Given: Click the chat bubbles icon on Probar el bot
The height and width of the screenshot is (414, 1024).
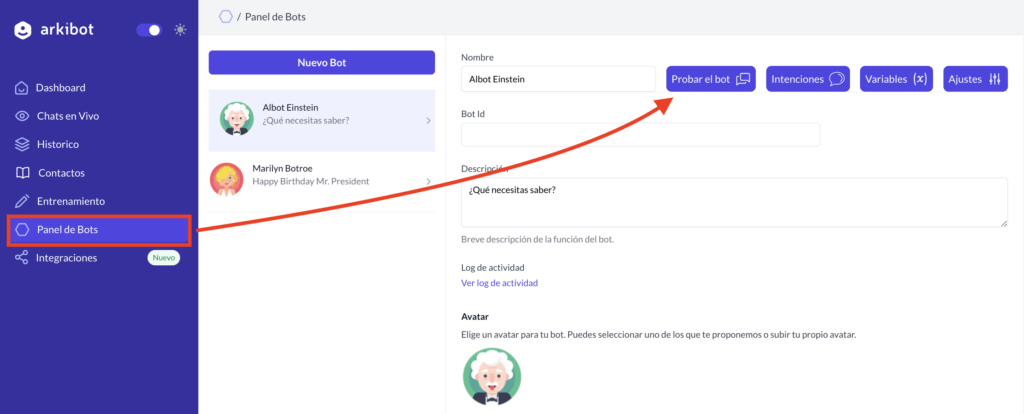Looking at the screenshot, I should [x=743, y=79].
